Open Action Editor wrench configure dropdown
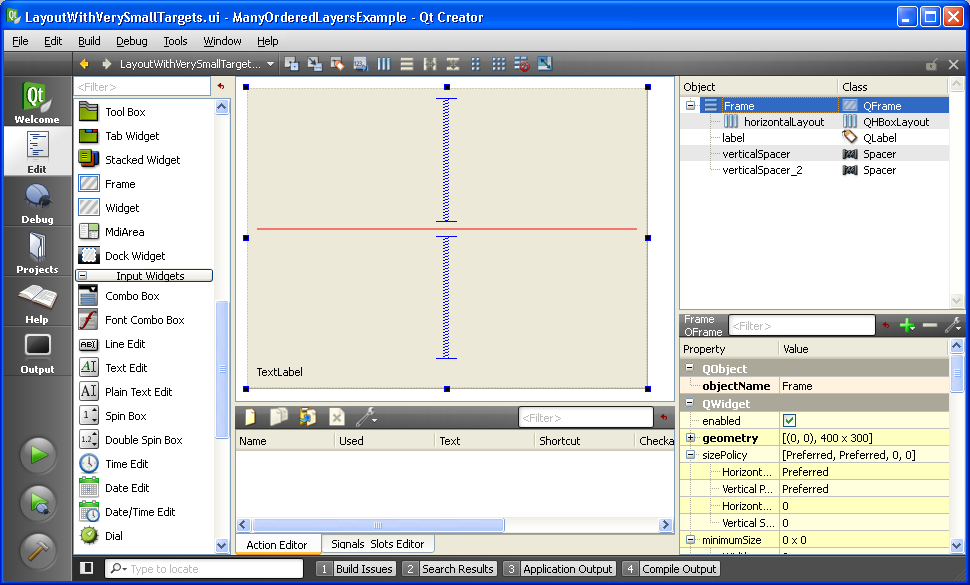 coord(366,417)
